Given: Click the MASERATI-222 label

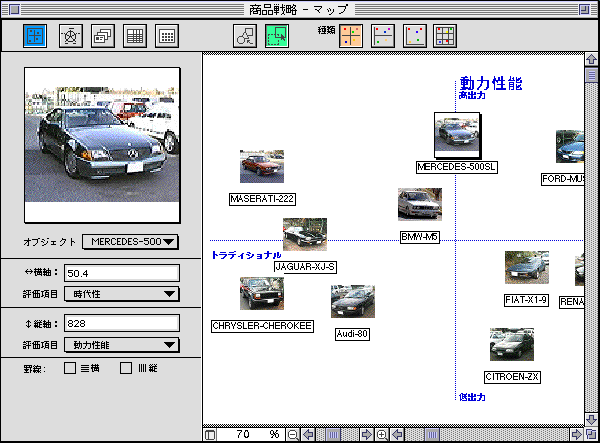Looking at the screenshot, I should 262,199.
